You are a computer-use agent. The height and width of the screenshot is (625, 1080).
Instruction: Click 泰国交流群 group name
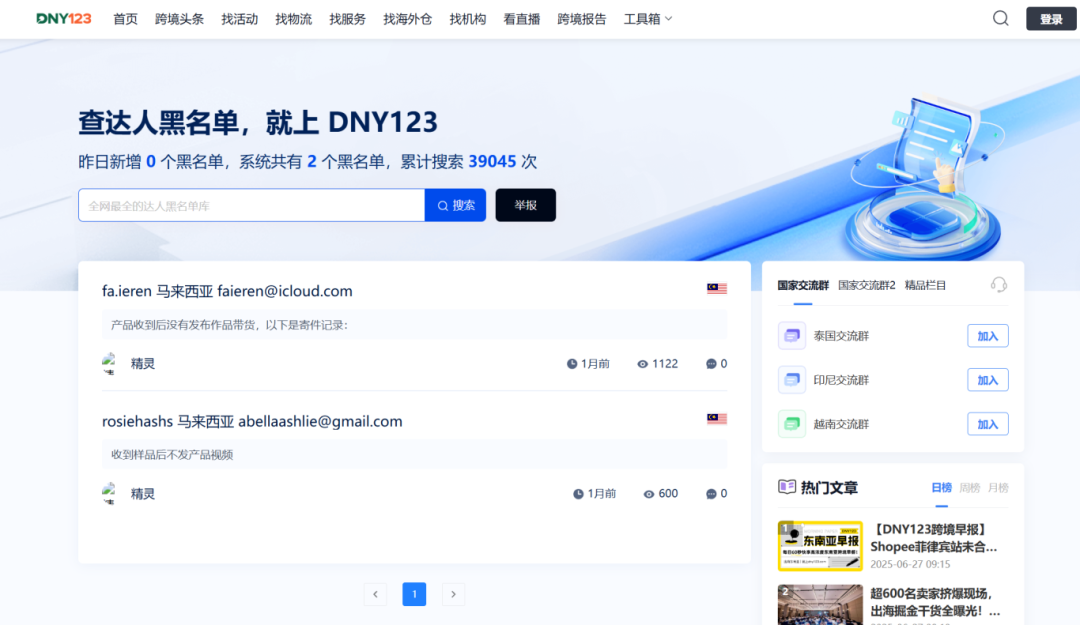coord(841,336)
